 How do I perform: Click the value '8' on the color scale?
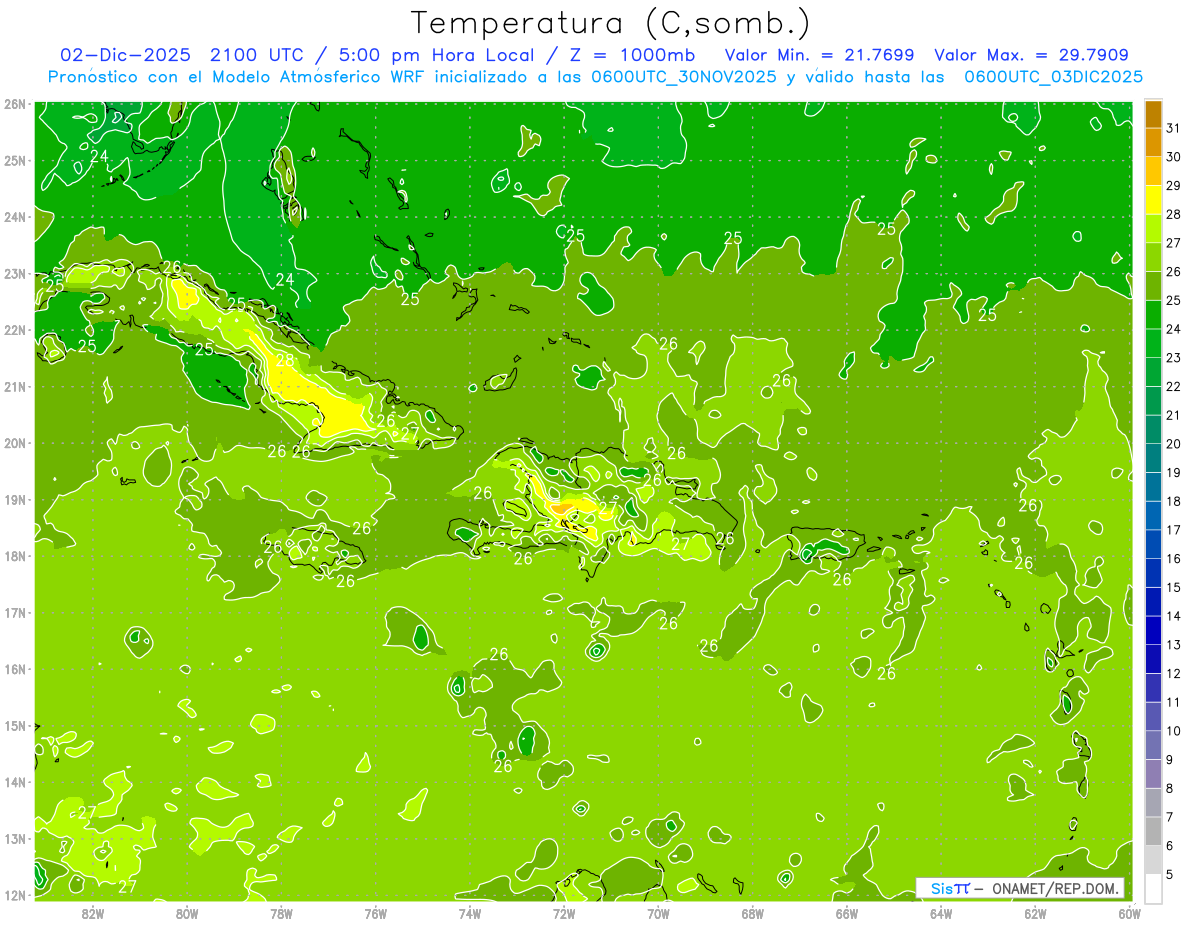click(x=1169, y=788)
